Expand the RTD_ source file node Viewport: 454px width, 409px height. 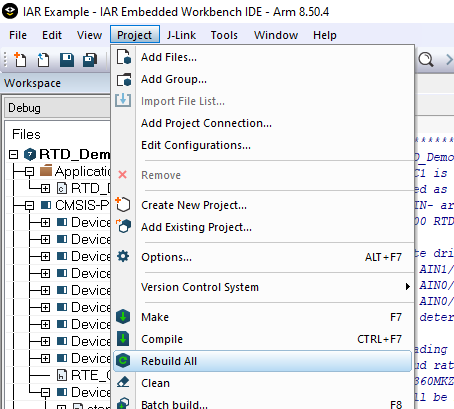pos(46,188)
